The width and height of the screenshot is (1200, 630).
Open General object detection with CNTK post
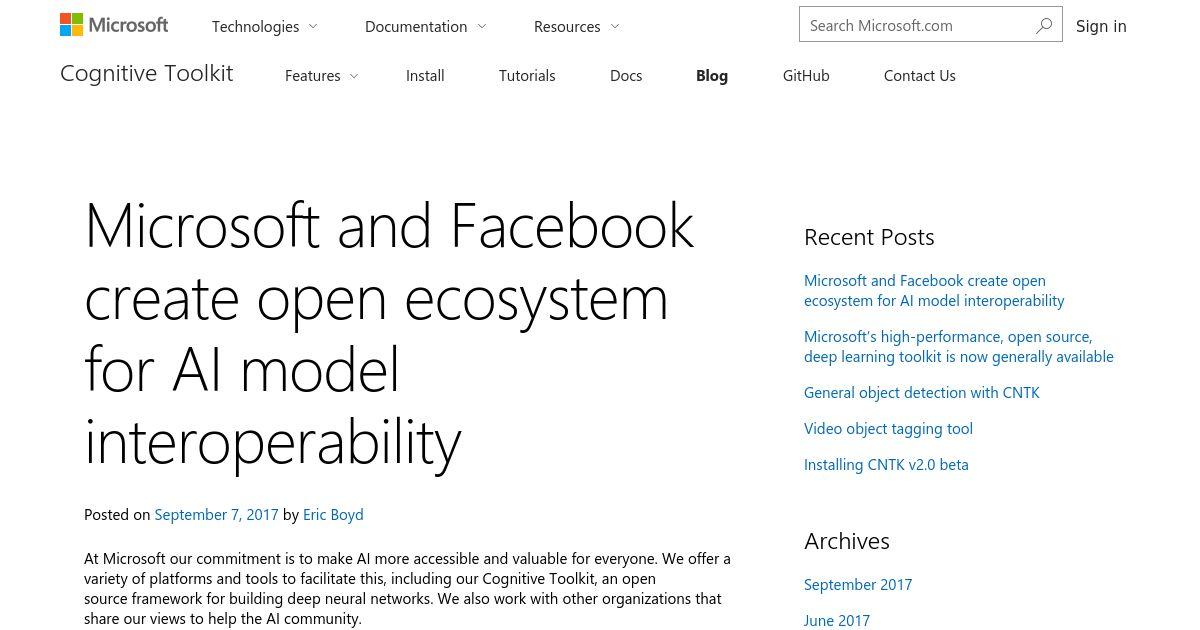pyautogui.click(x=922, y=392)
